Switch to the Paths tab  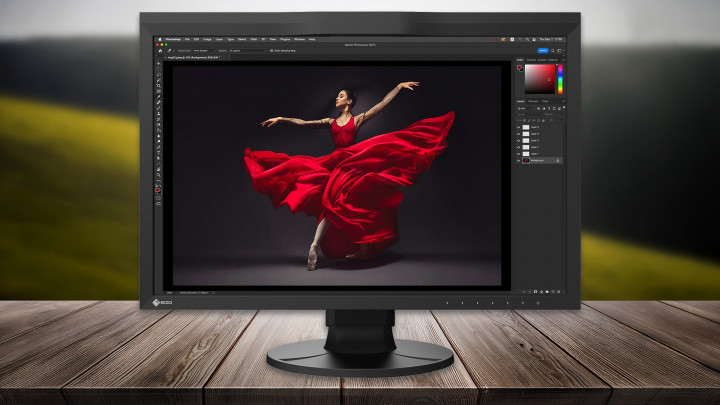[x=545, y=101]
